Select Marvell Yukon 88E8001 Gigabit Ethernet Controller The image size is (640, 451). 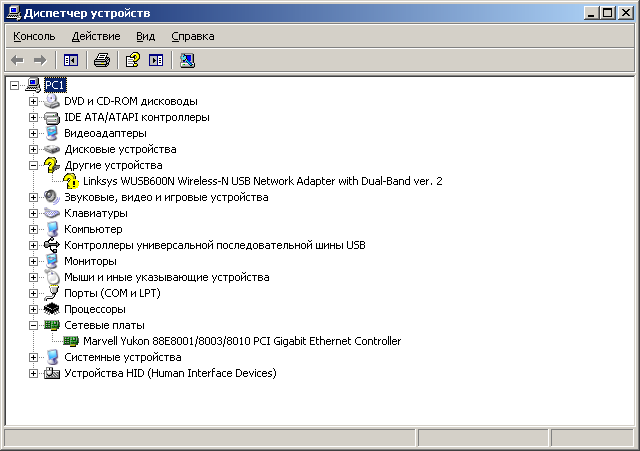point(242,341)
